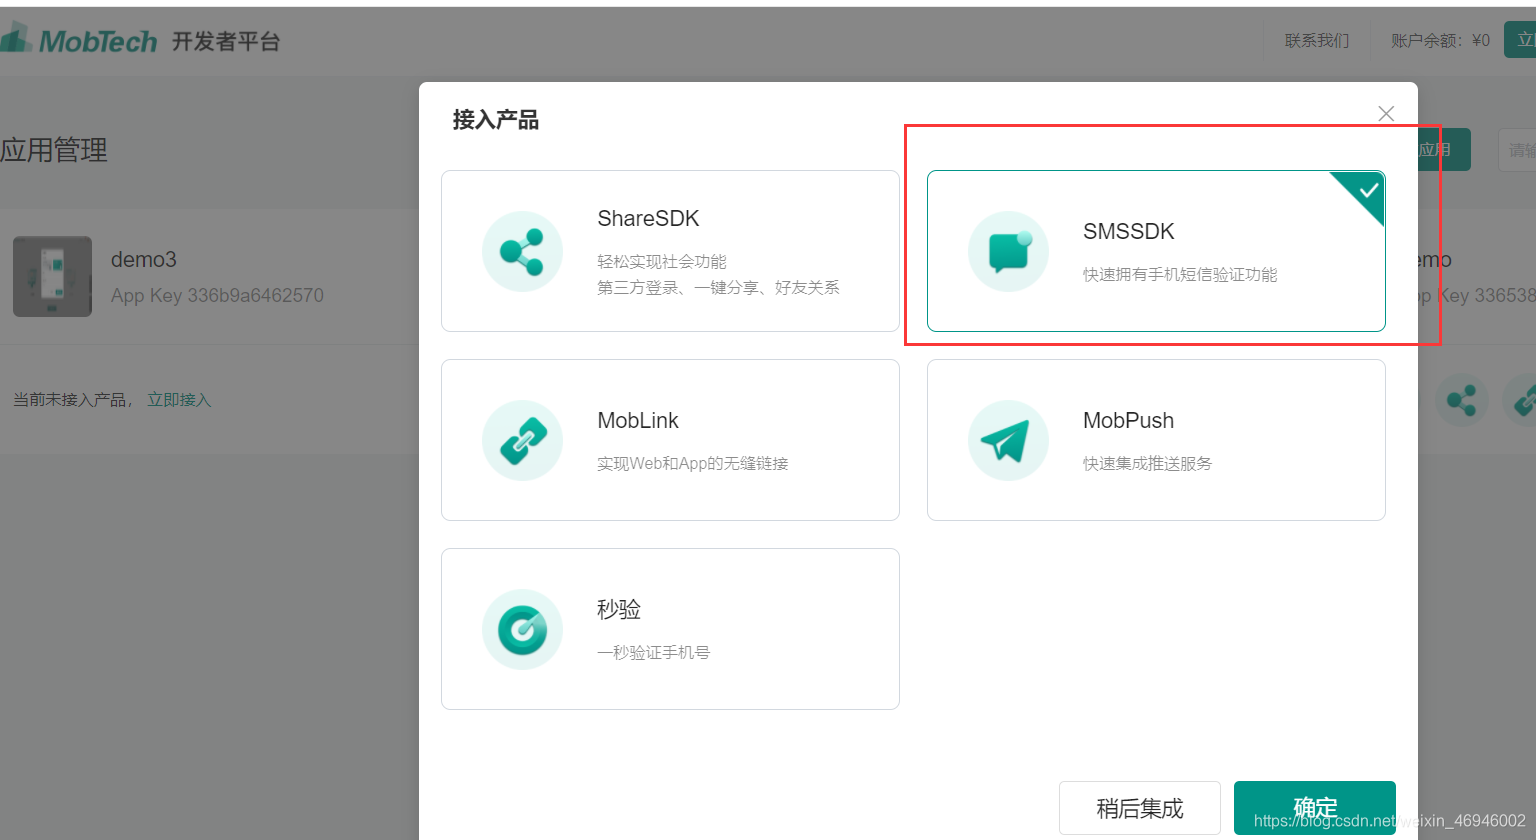Click the 开发者平台 header text
Viewport: 1536px width, 840px height.
(226, 41)
